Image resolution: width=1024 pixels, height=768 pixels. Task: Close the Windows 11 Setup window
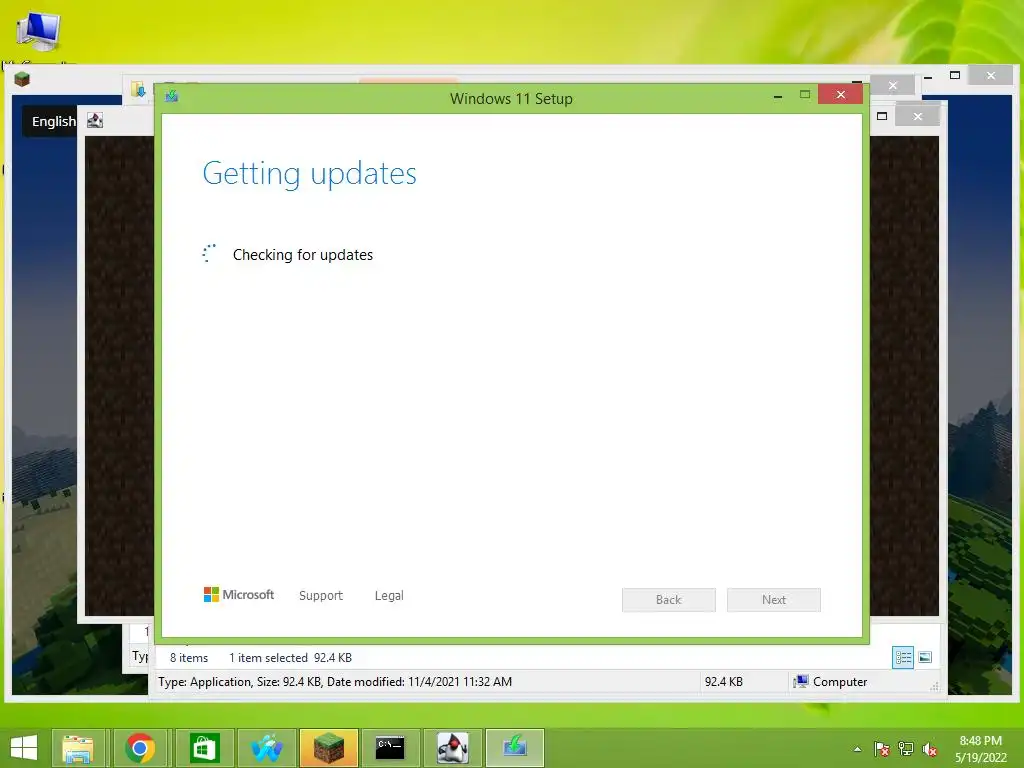(840, 95)
